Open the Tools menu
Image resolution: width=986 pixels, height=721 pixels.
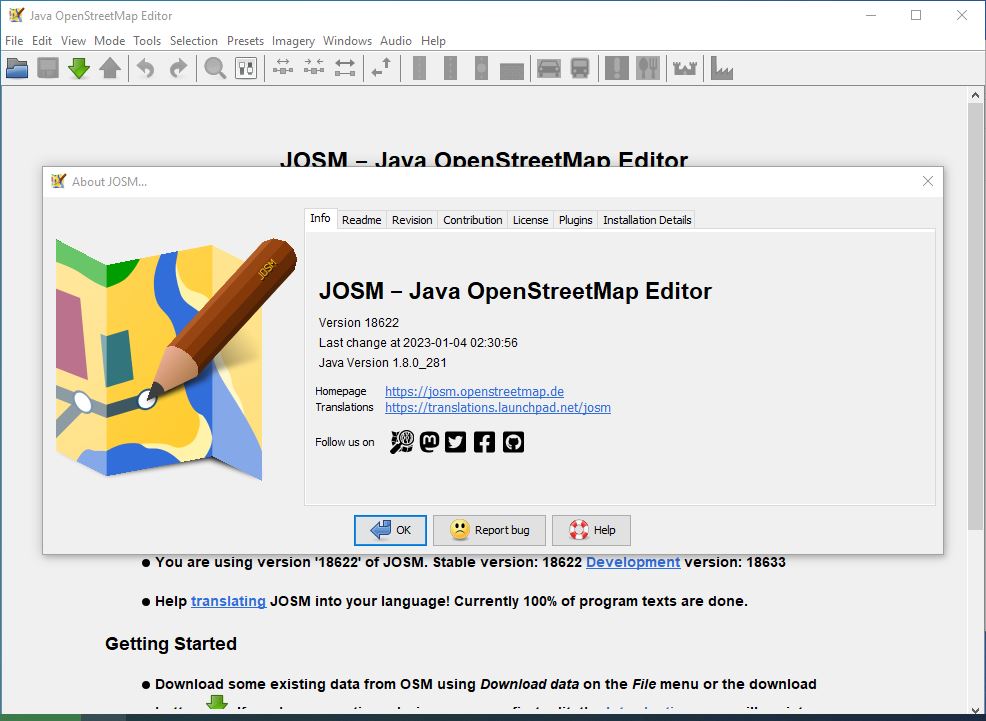pyautogui.click(x=147, y=41)
